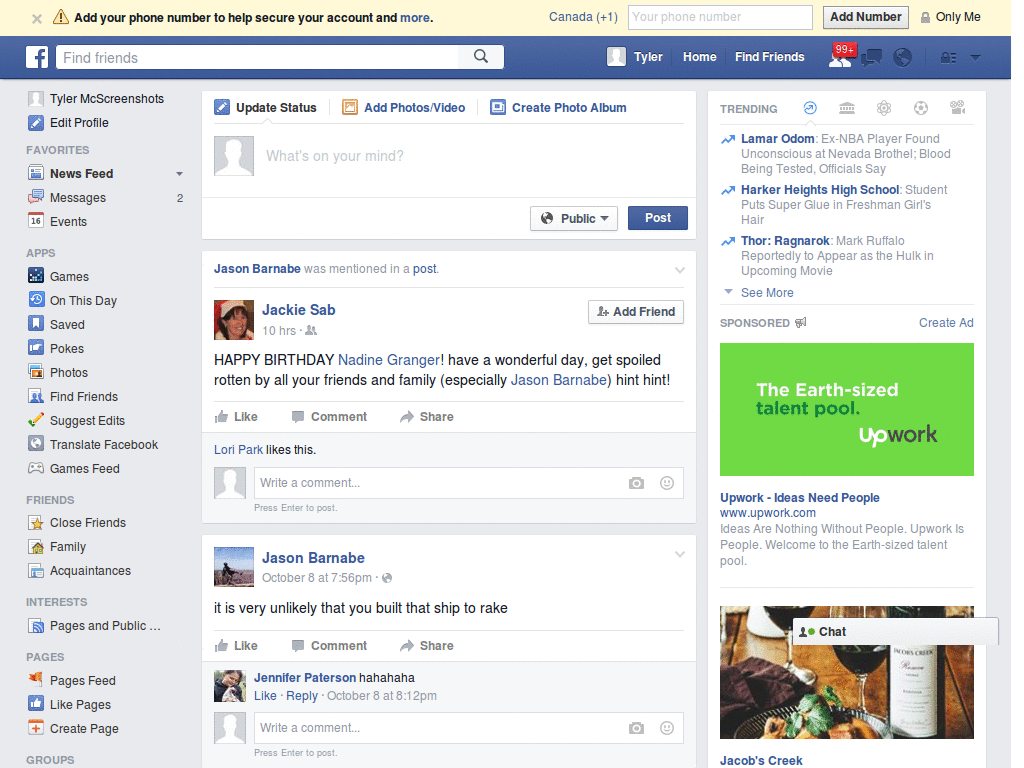This screenshot has width=1024, height=768.
Task: Add Jackie Sab as a friend
Action: coord(636,312)
